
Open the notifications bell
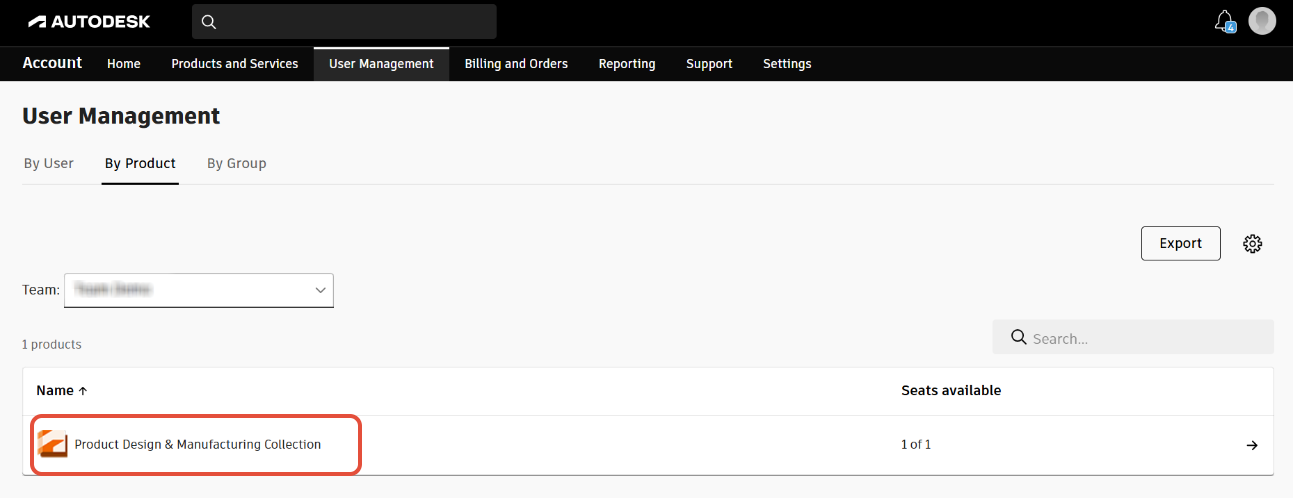1224,21
